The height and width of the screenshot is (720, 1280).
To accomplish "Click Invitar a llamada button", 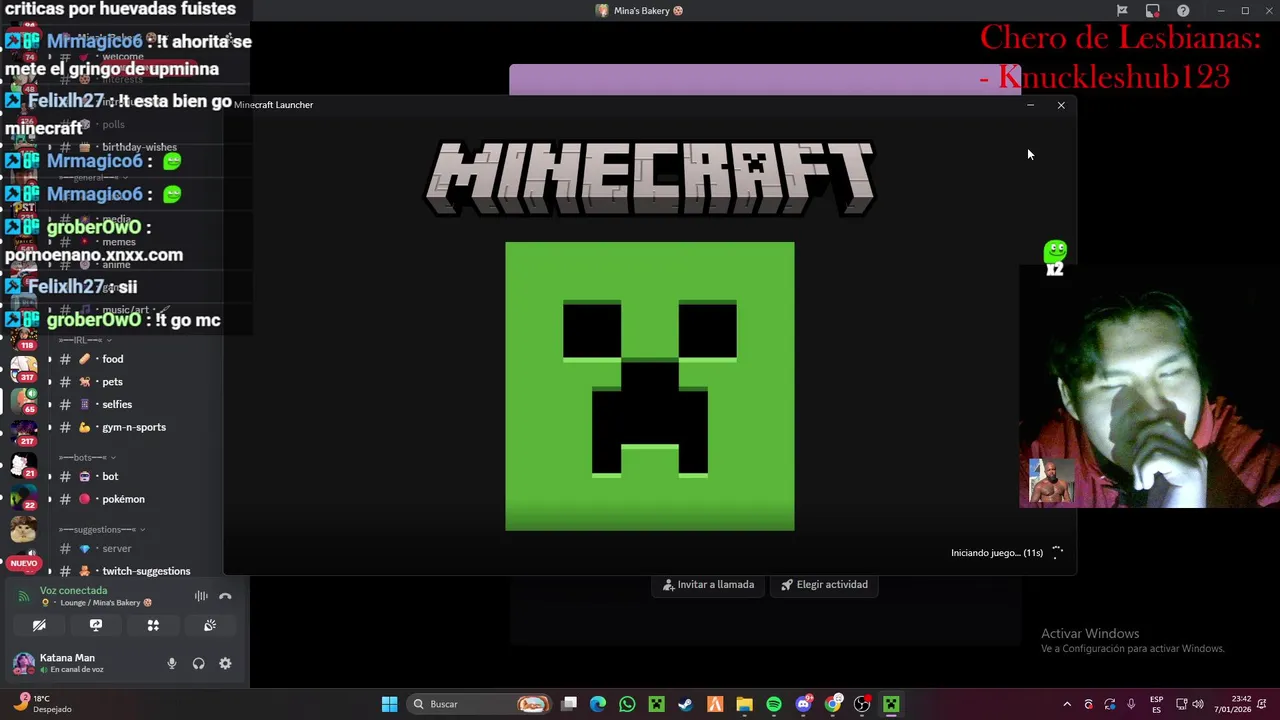I will (709, 585).
